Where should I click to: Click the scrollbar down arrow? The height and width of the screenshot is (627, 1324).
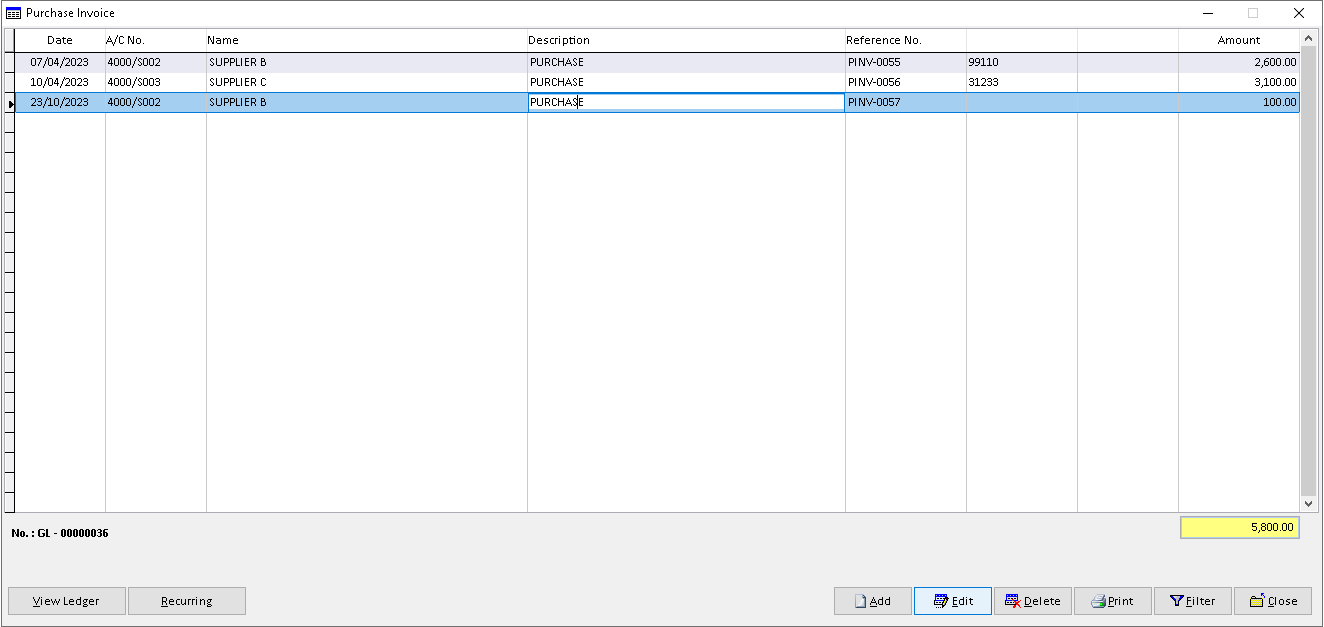point(1310,503)
